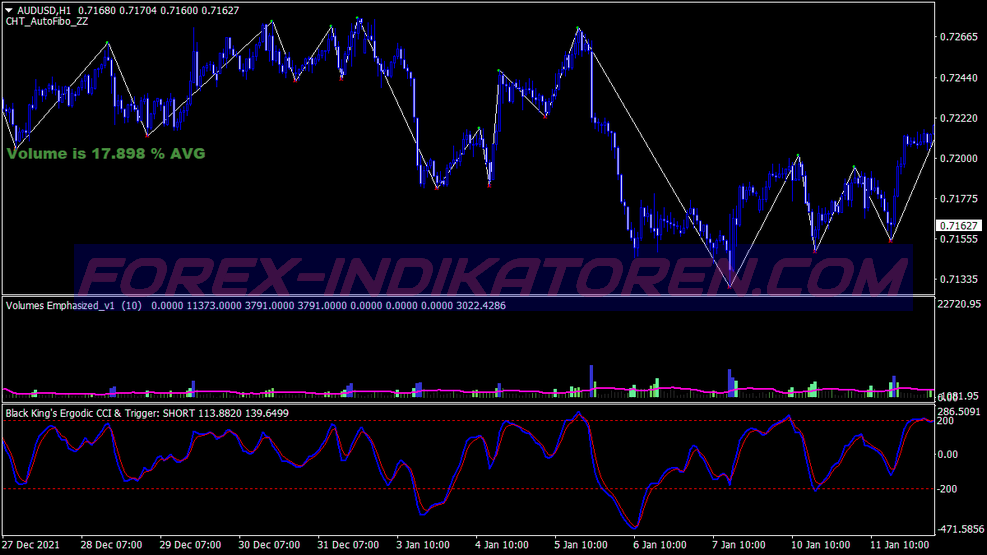The height and width of the screenshot is (555, 987).
Task: Click the triangle arrow beside AUDUSD,H1
Action: pos(8,10)
